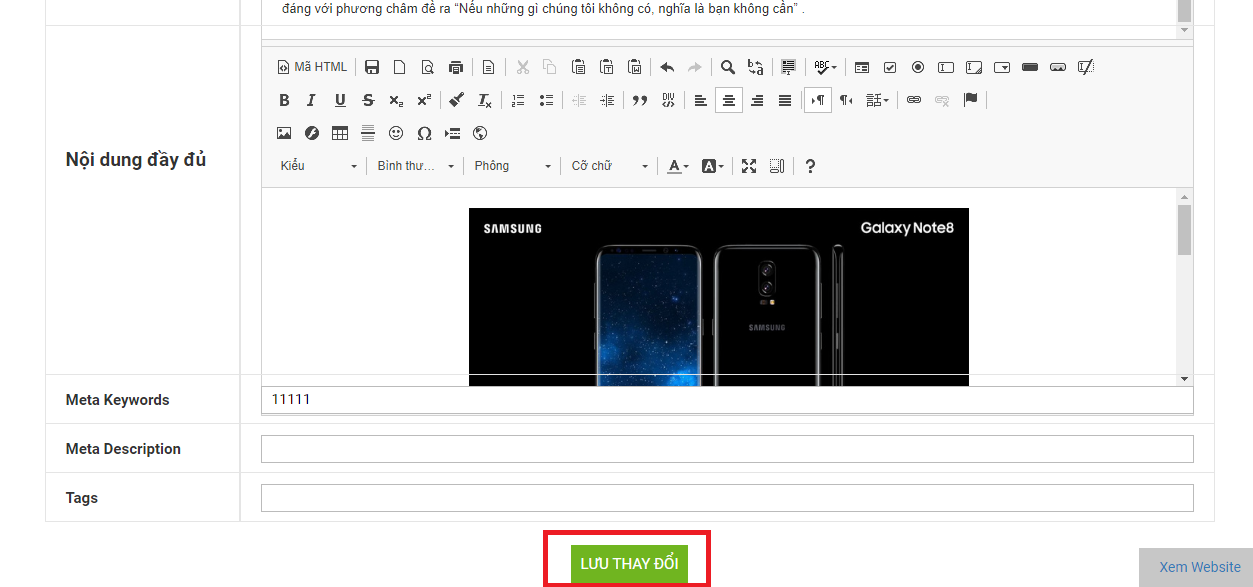This screenshot has width=1253, height=587.
Task: Insert an anchor with the flag icon
Action: 970,100
